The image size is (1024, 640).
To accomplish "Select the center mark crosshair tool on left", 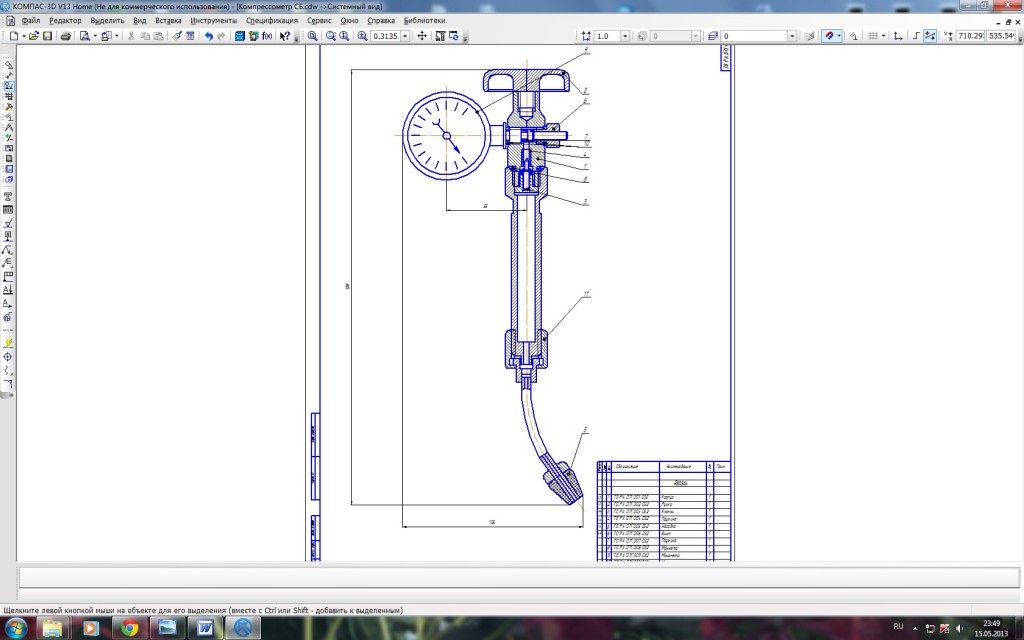I will tap(8, 357).
